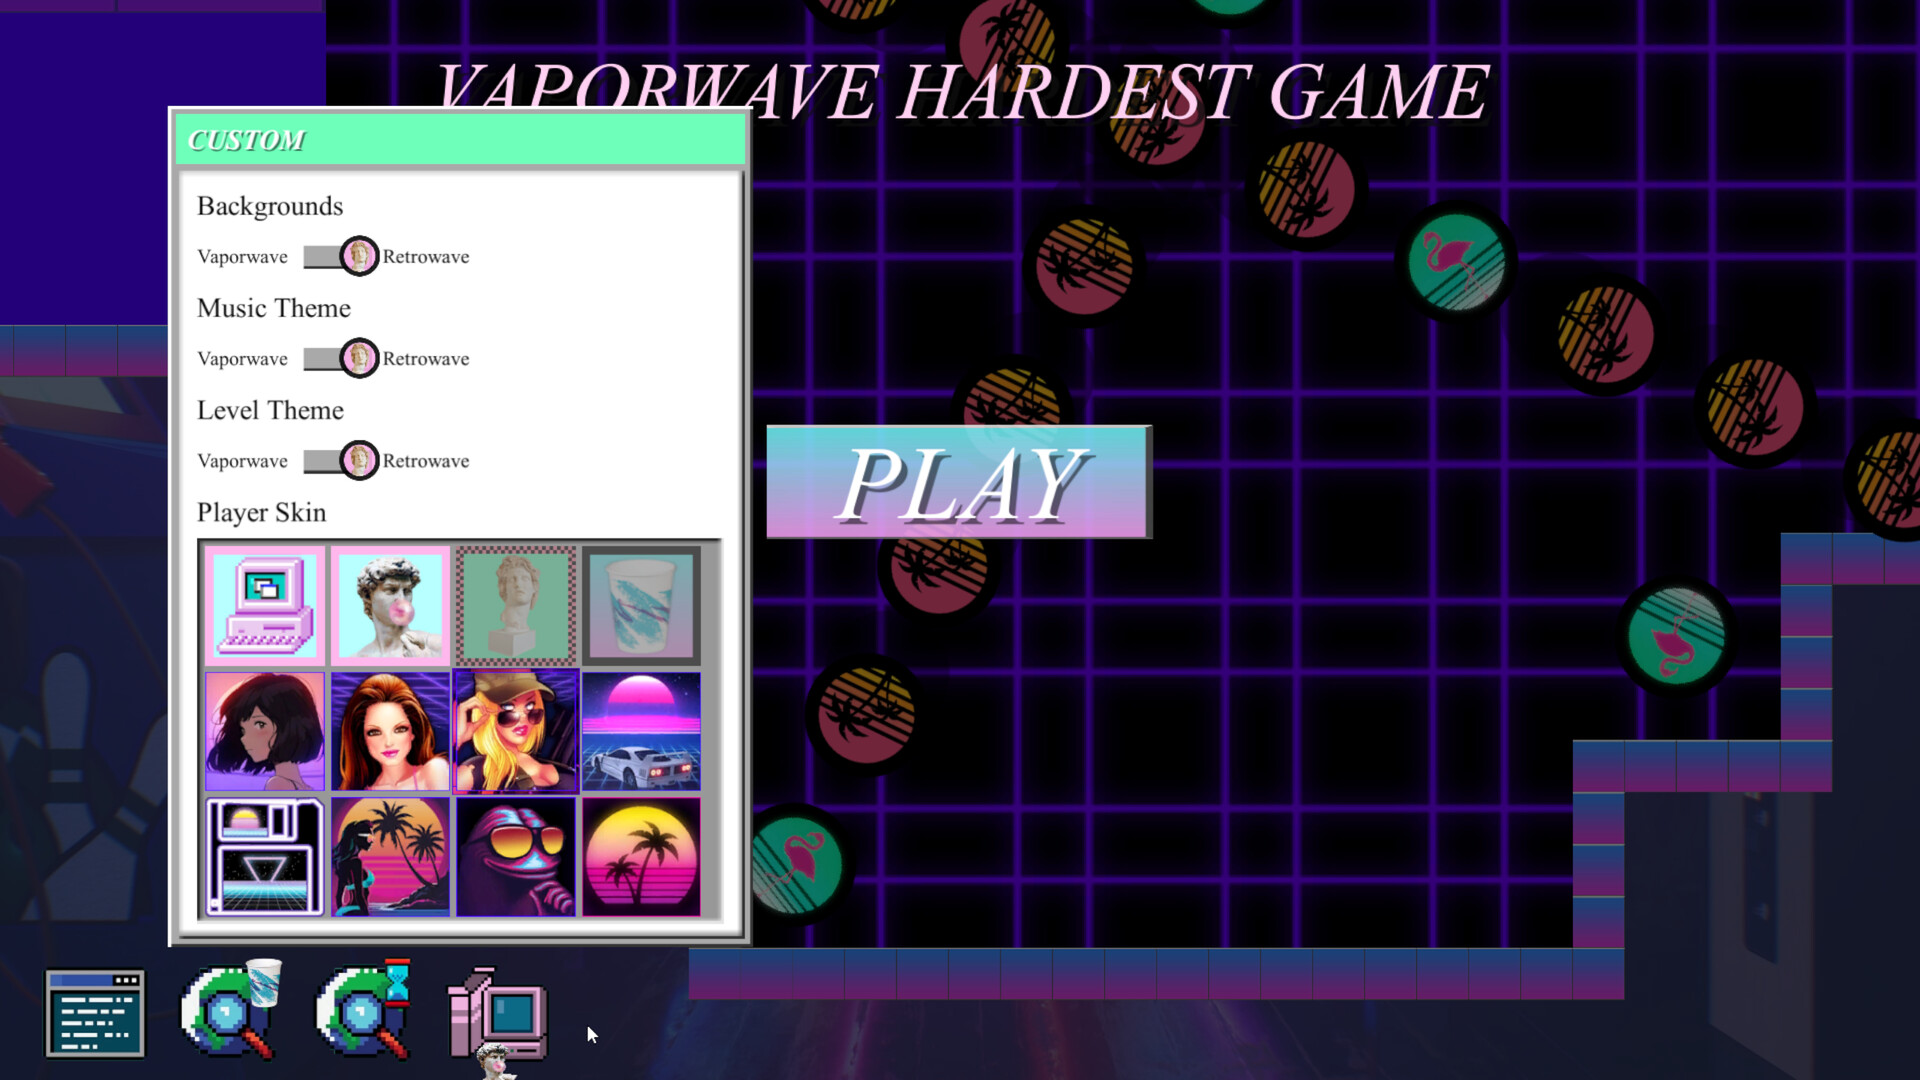Viewport: 1920px width, 1080px height.
Task: Choose the palm tree sunset skin
Action: click(x=641, y=855)
